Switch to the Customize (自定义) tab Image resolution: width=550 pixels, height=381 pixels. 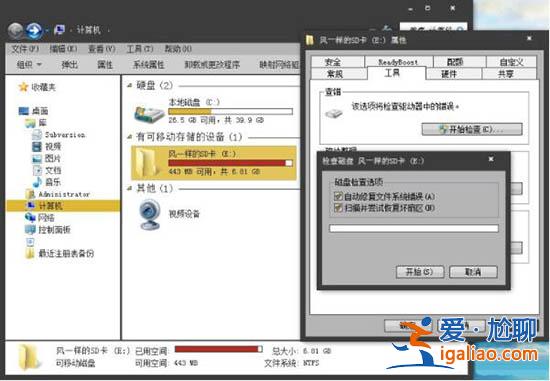511,62
